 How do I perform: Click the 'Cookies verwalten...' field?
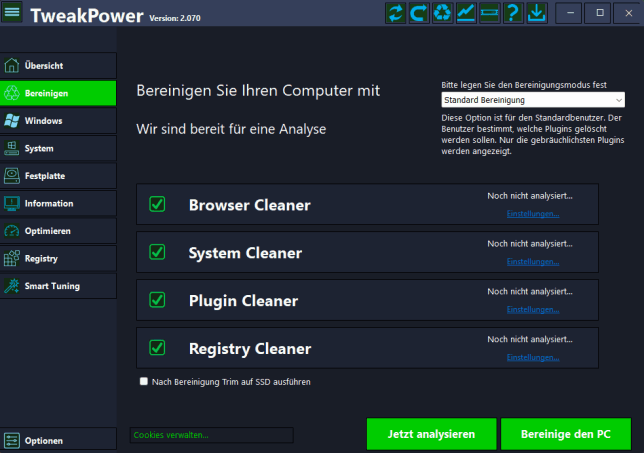pyautogui.click(x=211, y=435)
